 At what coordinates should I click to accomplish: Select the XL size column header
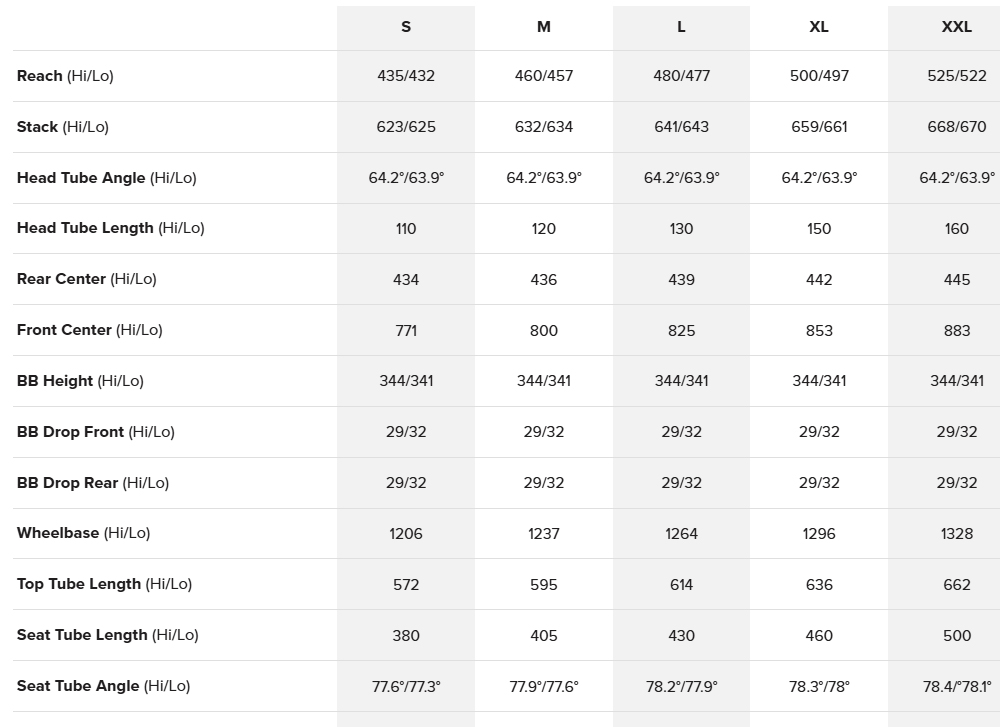(819, 27)
